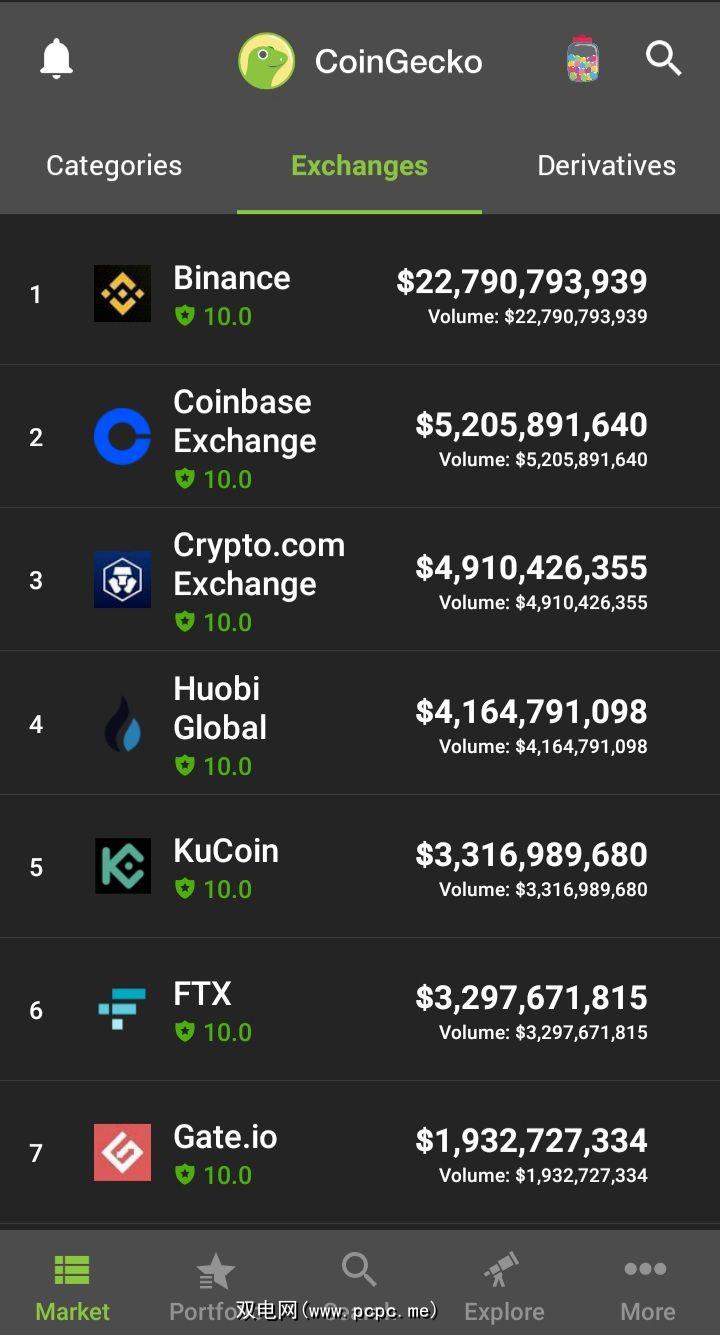
Task: Open search with the magnifier icon
Action: (663, 59)
